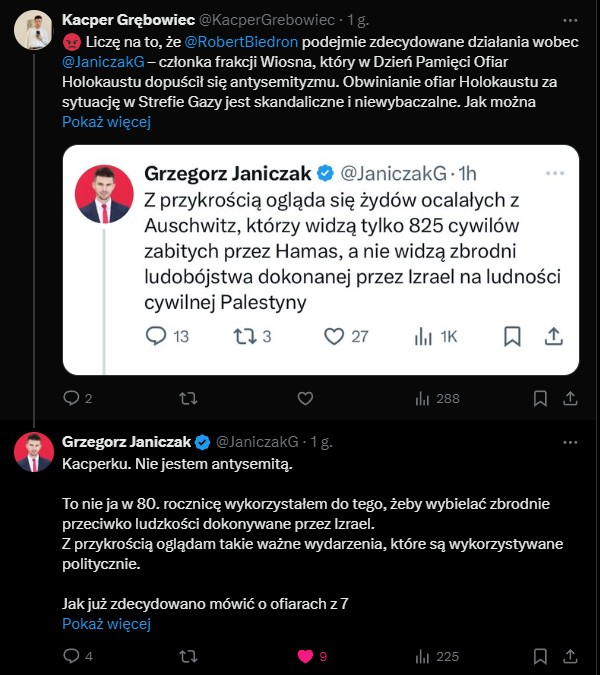Bookmark Grzegorz Janiczak's reply
600x675 pixels.
tap(540, 657)
